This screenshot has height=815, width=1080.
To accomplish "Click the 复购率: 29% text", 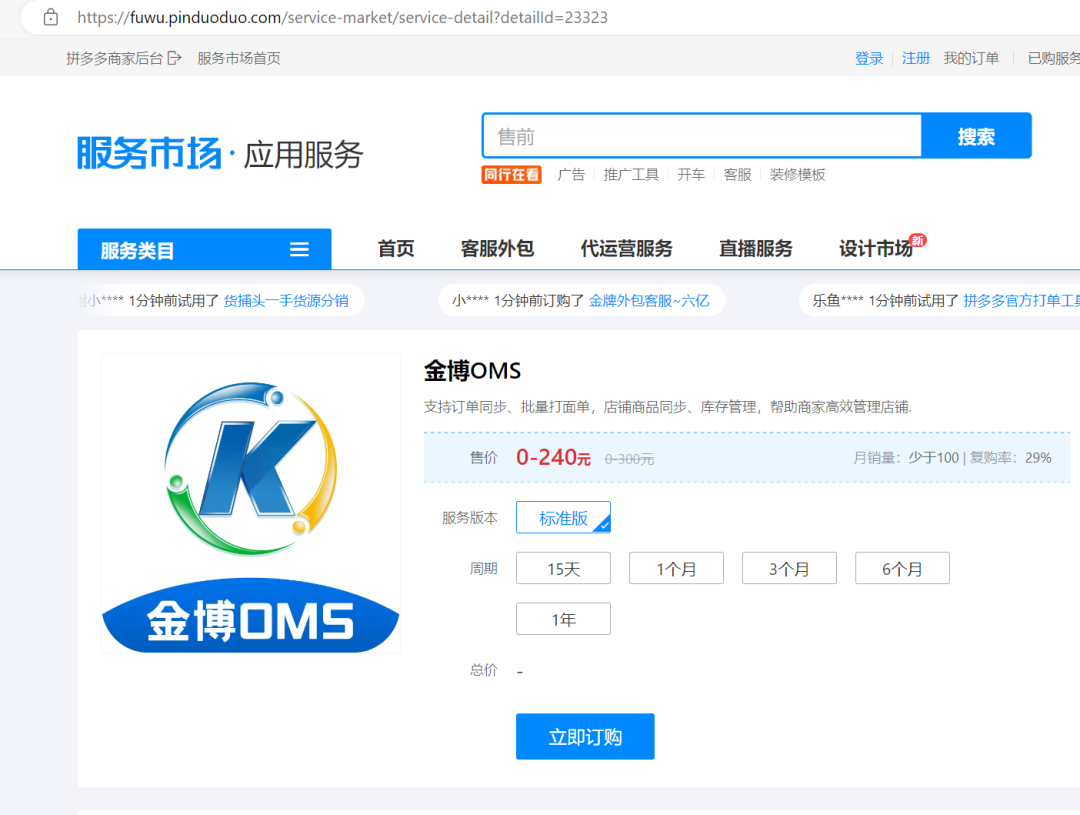I will click(1010, 458).
